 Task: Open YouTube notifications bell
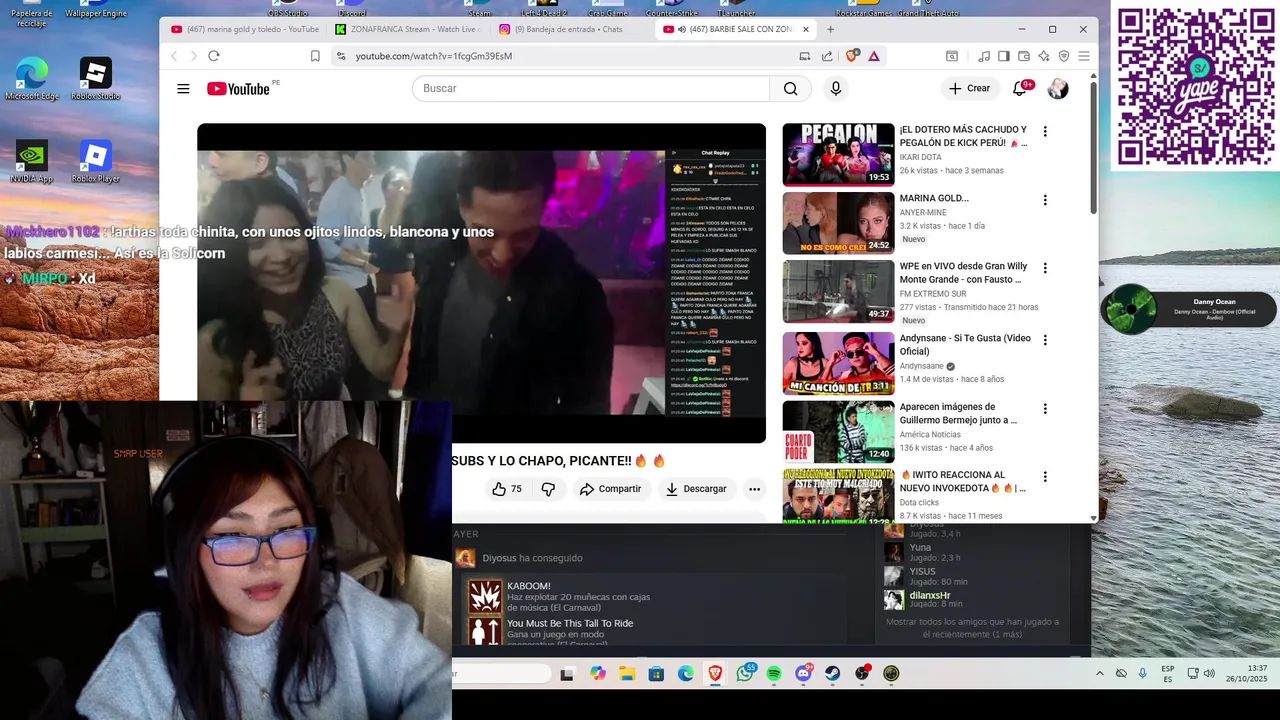1020,89
